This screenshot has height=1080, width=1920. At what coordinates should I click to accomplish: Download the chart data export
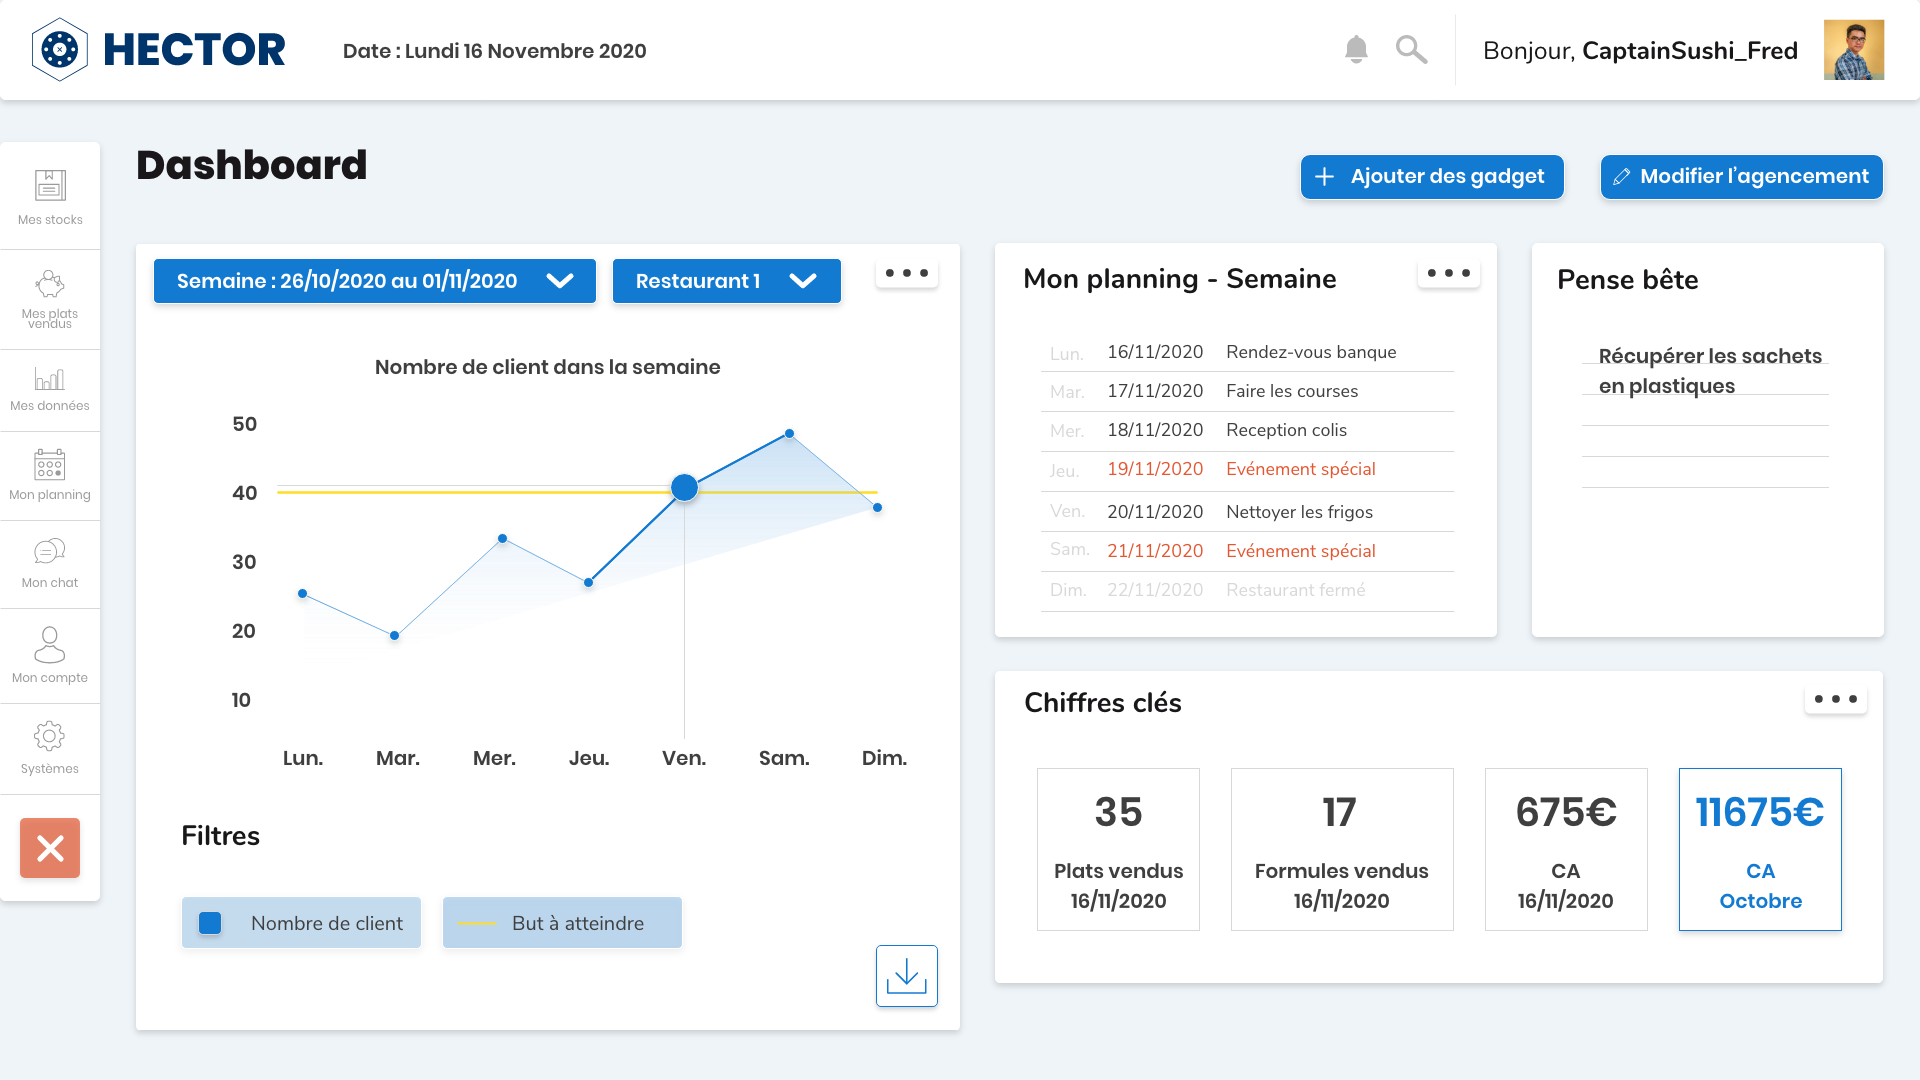pos(909,973)
